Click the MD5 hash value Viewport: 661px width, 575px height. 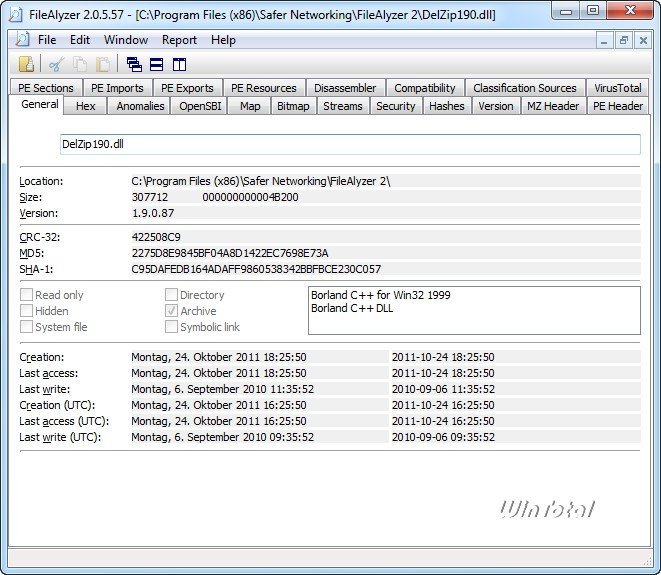tap(230, 253)
